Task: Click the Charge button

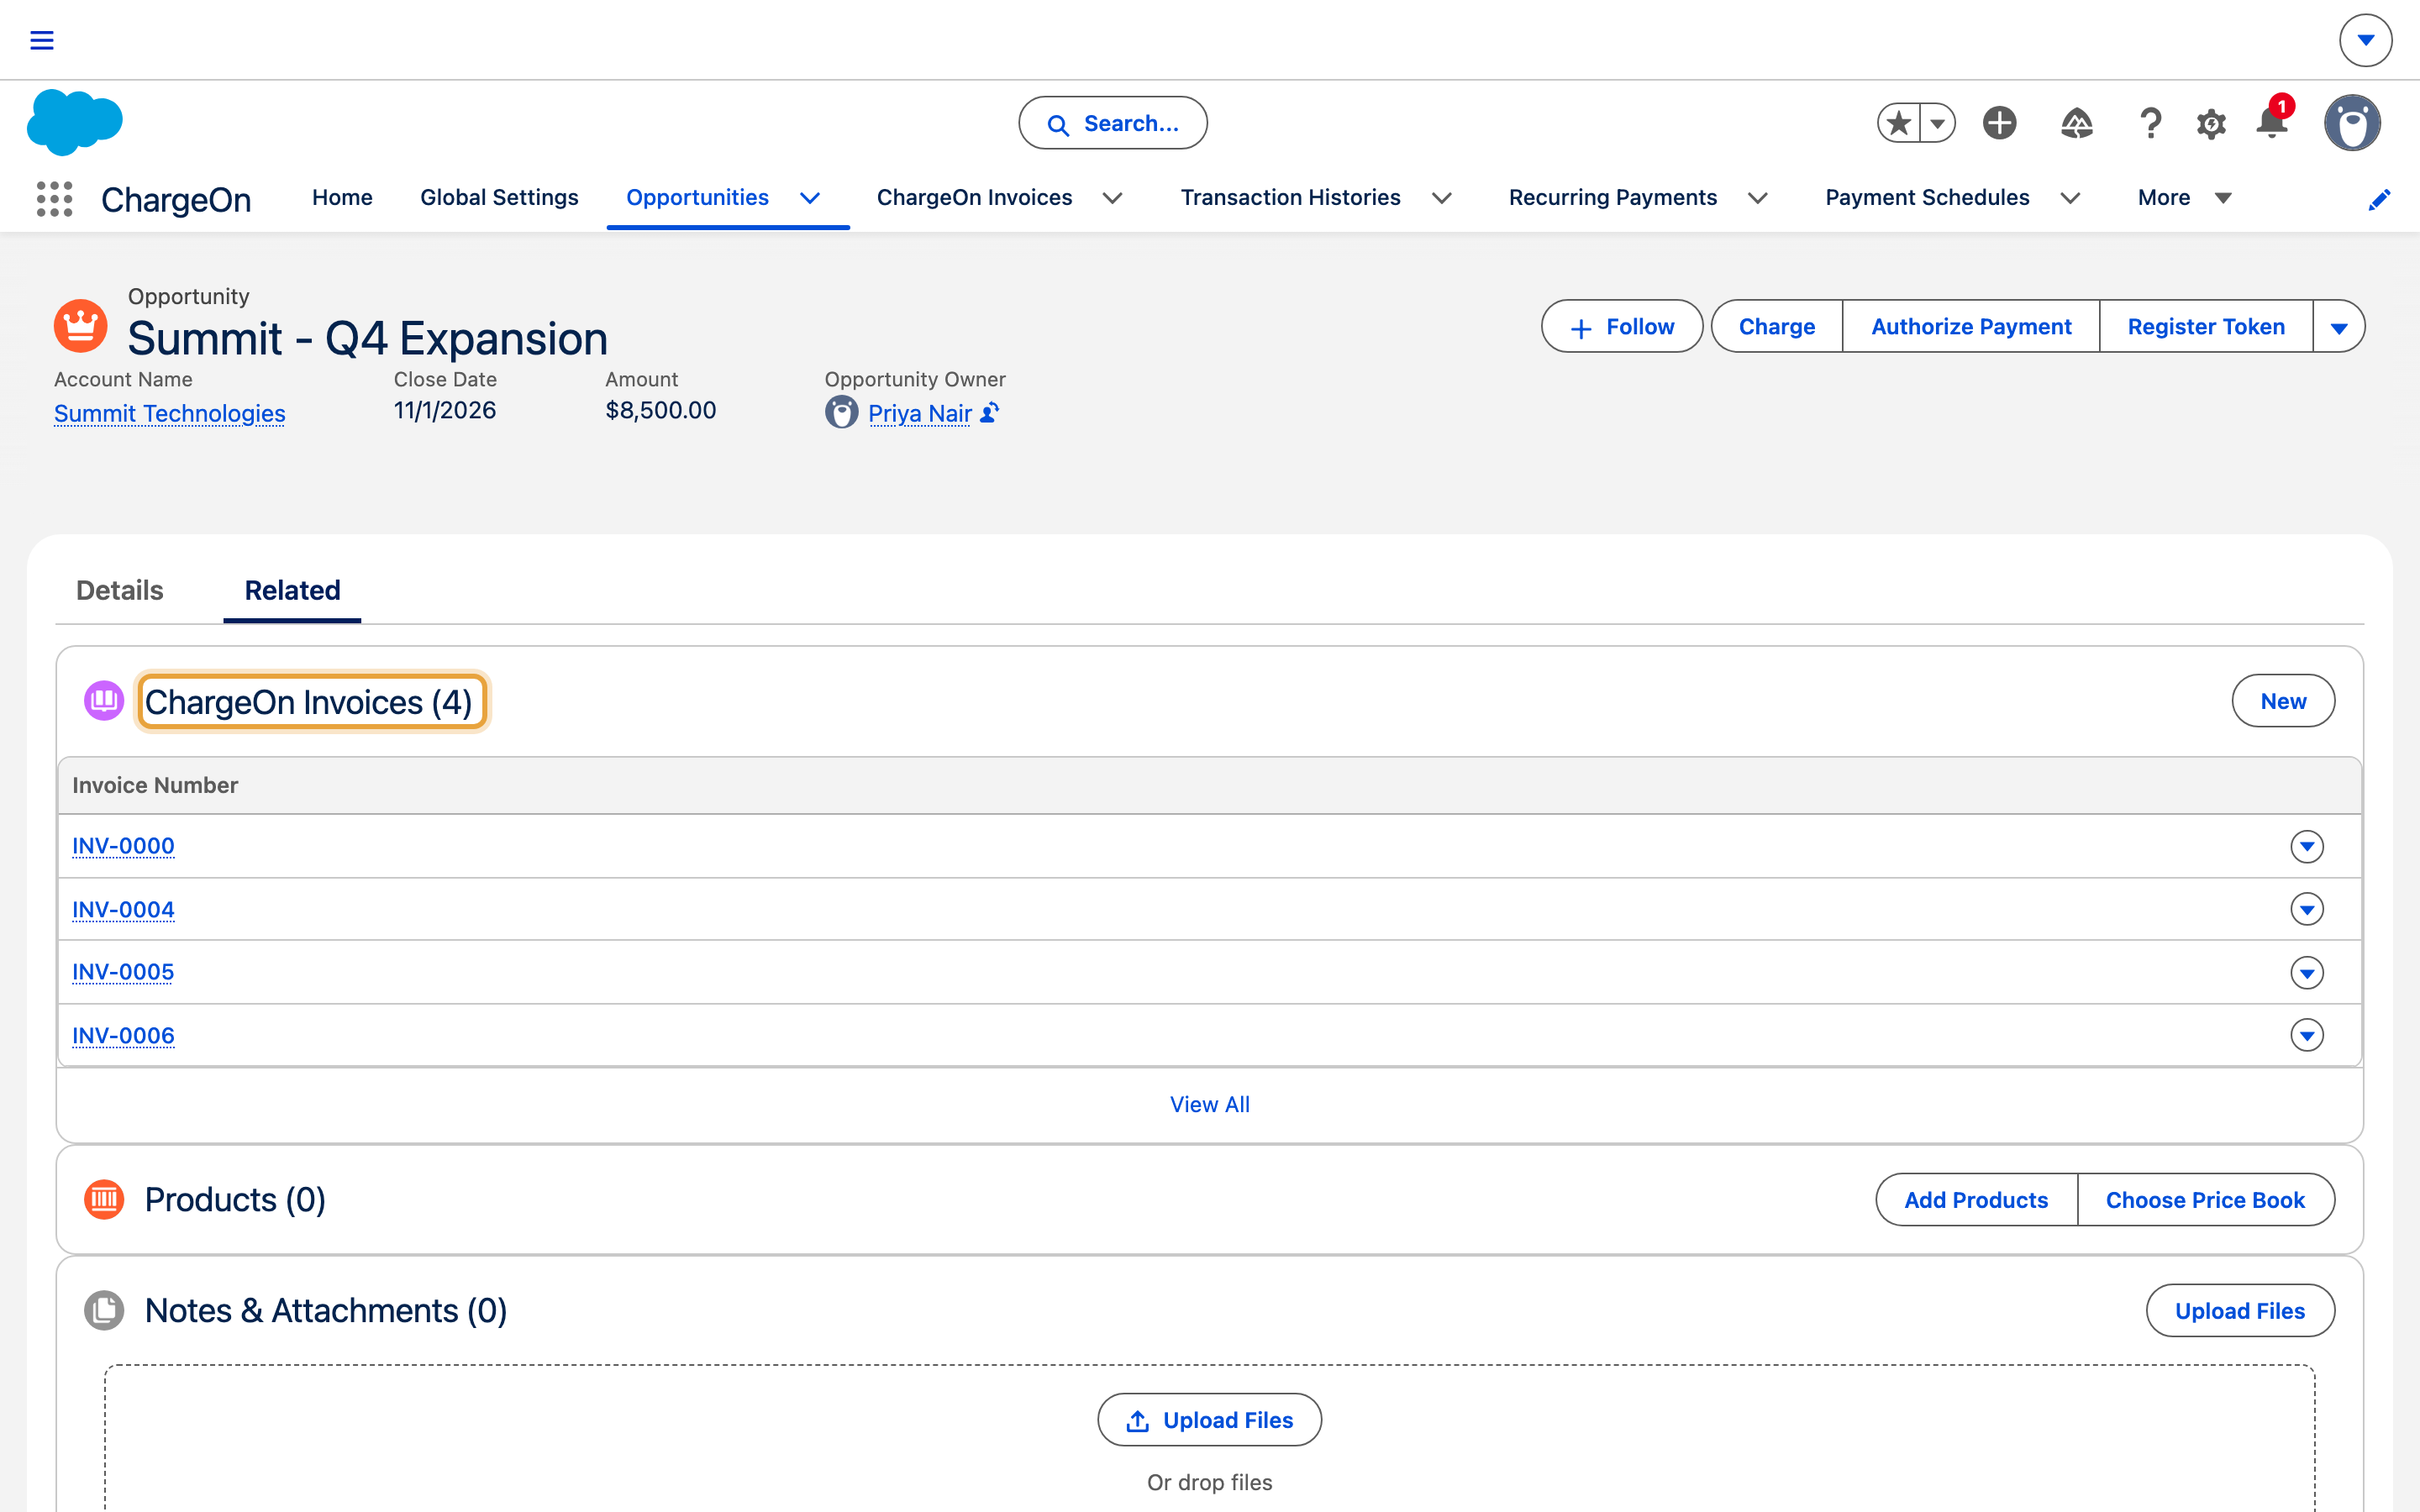Action: (x=1777, y=326)
